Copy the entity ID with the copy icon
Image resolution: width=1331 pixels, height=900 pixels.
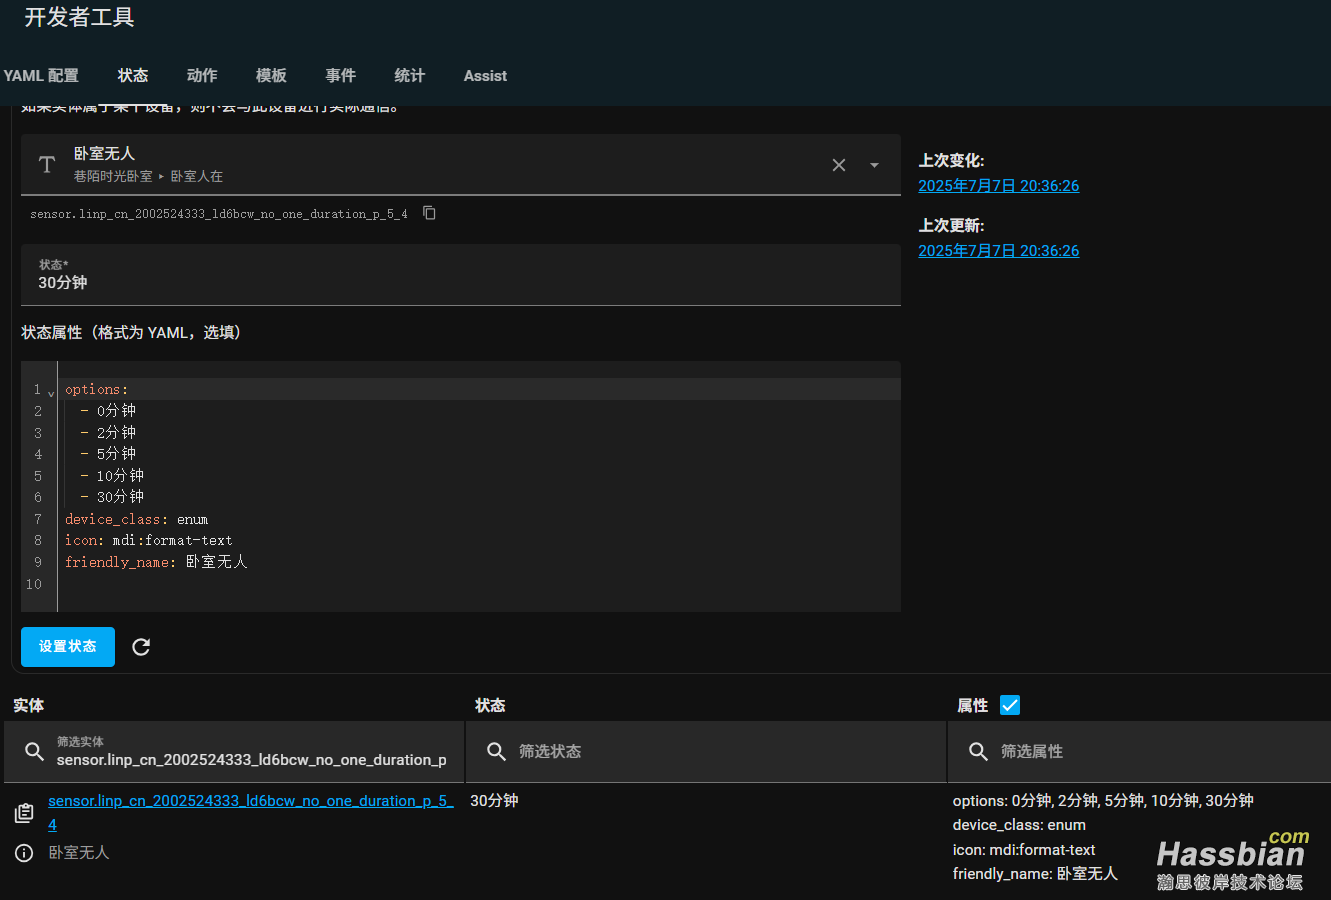click(x=429, y=213)
